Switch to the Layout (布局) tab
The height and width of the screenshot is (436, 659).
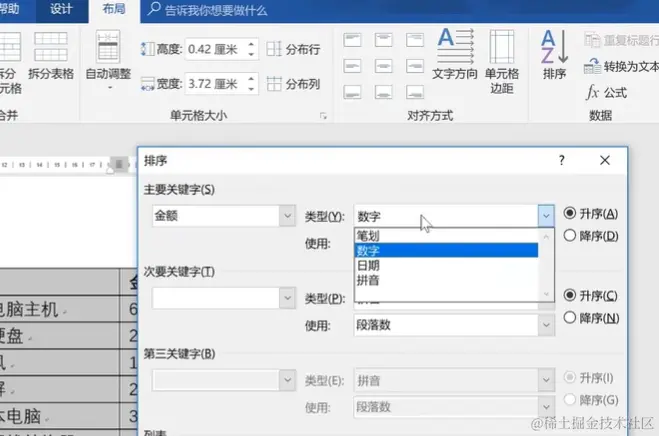[114, 9]
